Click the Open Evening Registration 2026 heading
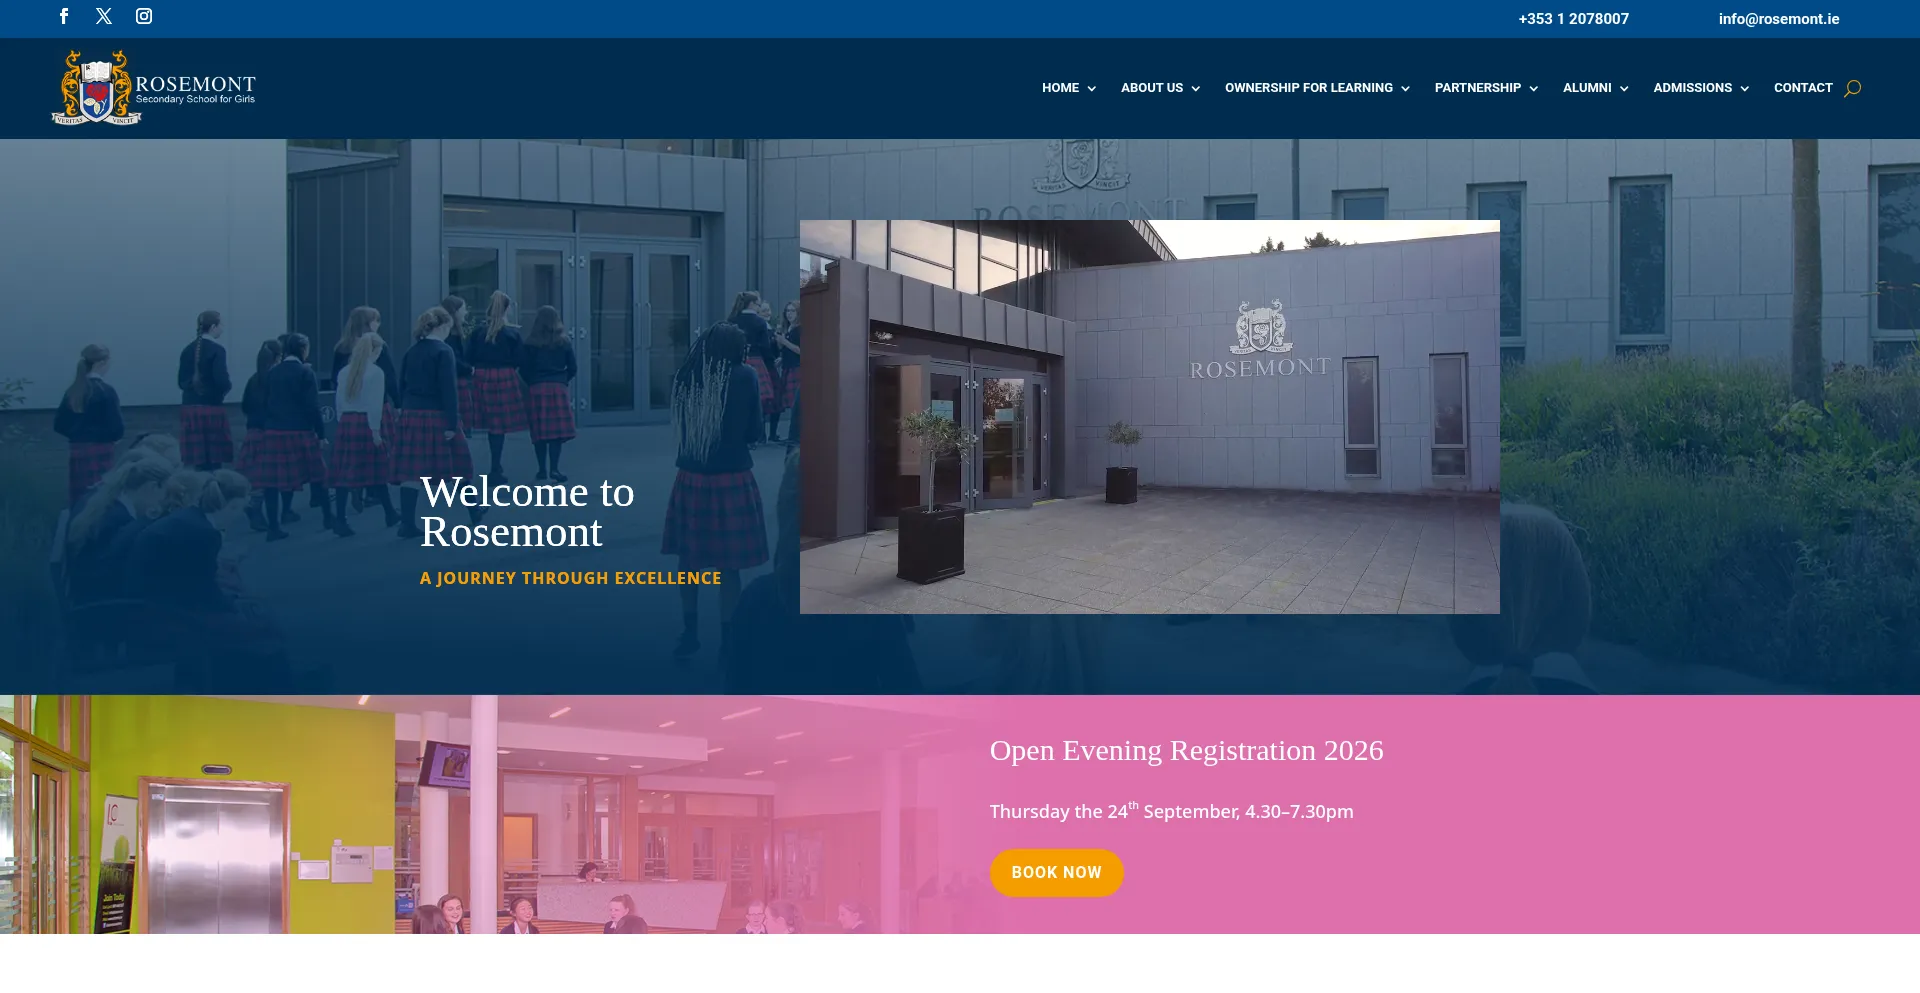Image resolution: width=1920 pixels, height=993 pixels. 1187,750
